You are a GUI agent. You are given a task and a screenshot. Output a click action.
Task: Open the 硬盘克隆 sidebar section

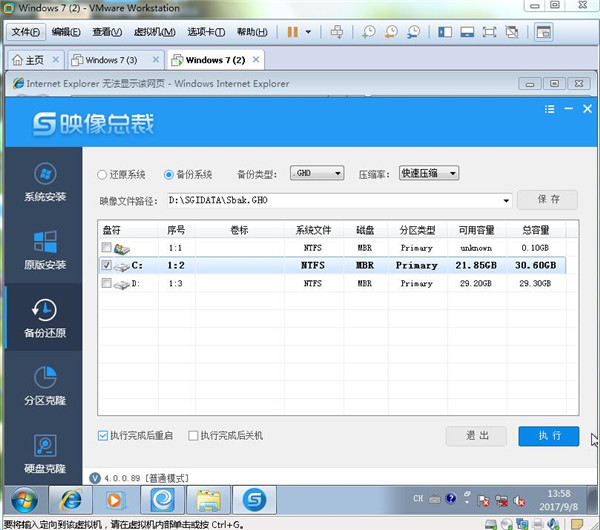(45, 453)
